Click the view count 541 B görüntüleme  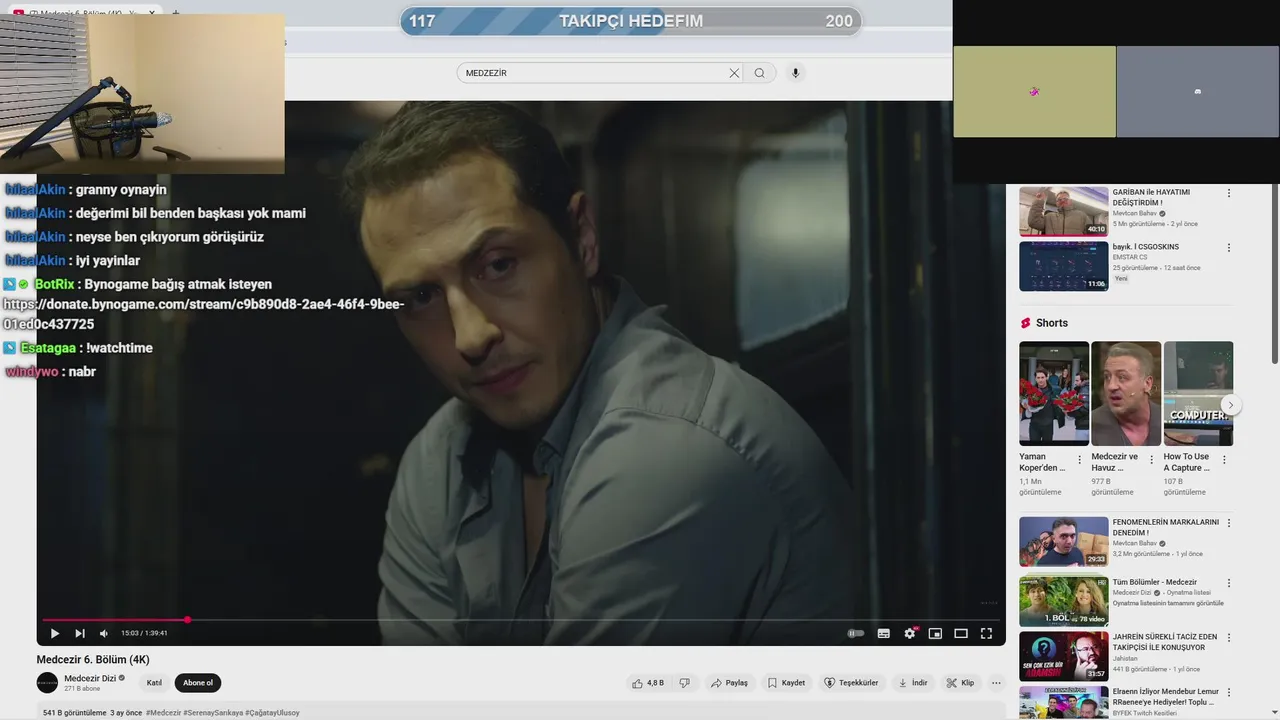click(x=75, y=713)
